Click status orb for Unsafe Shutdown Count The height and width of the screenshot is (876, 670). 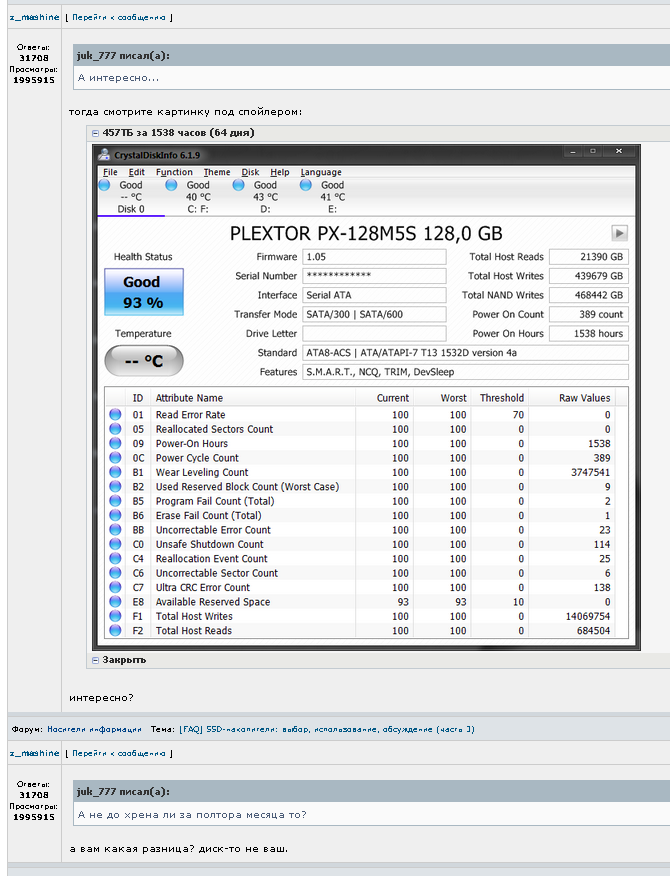click(115, 544)
